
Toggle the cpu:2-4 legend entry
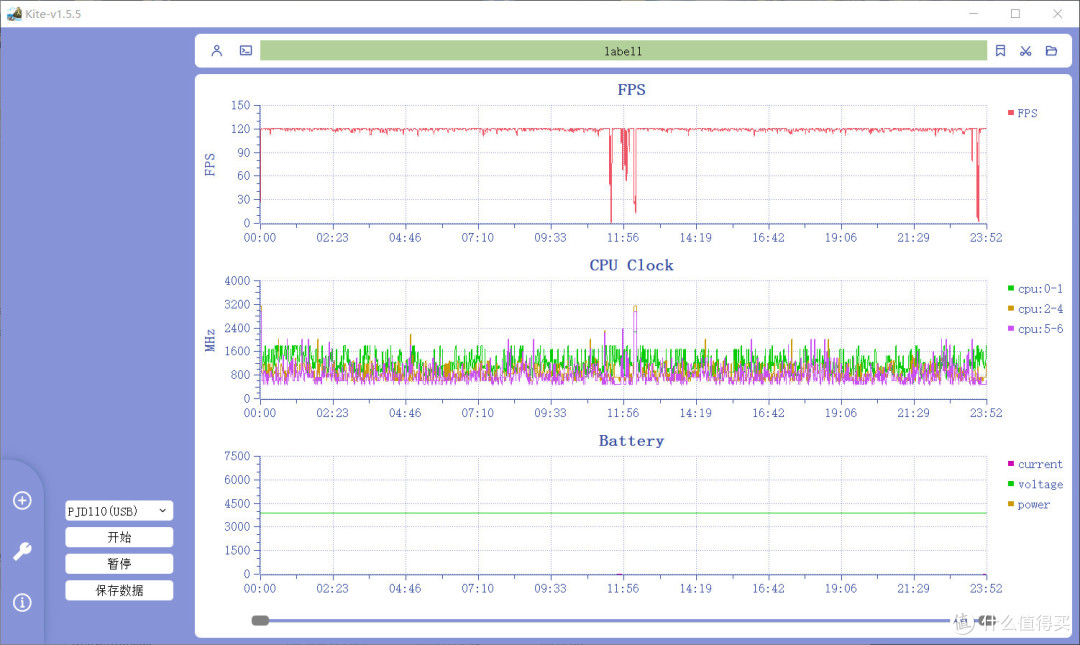click(1035, 309)
